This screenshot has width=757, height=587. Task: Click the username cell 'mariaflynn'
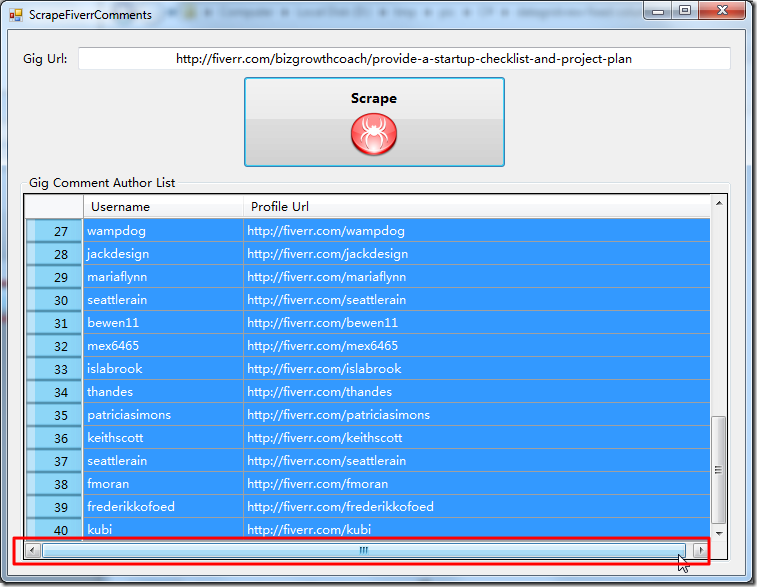point(163,277)
